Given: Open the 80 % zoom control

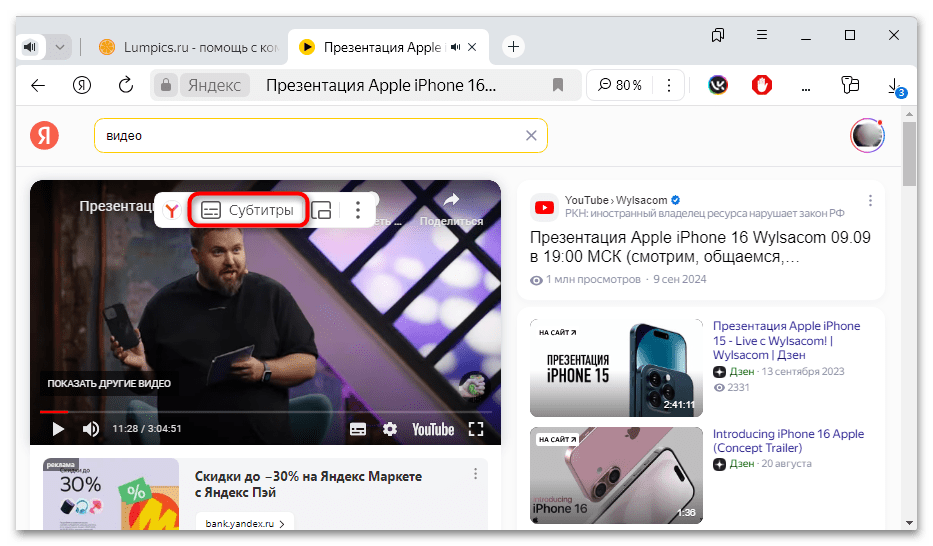Looking at the screenshot, I should 620,85.
